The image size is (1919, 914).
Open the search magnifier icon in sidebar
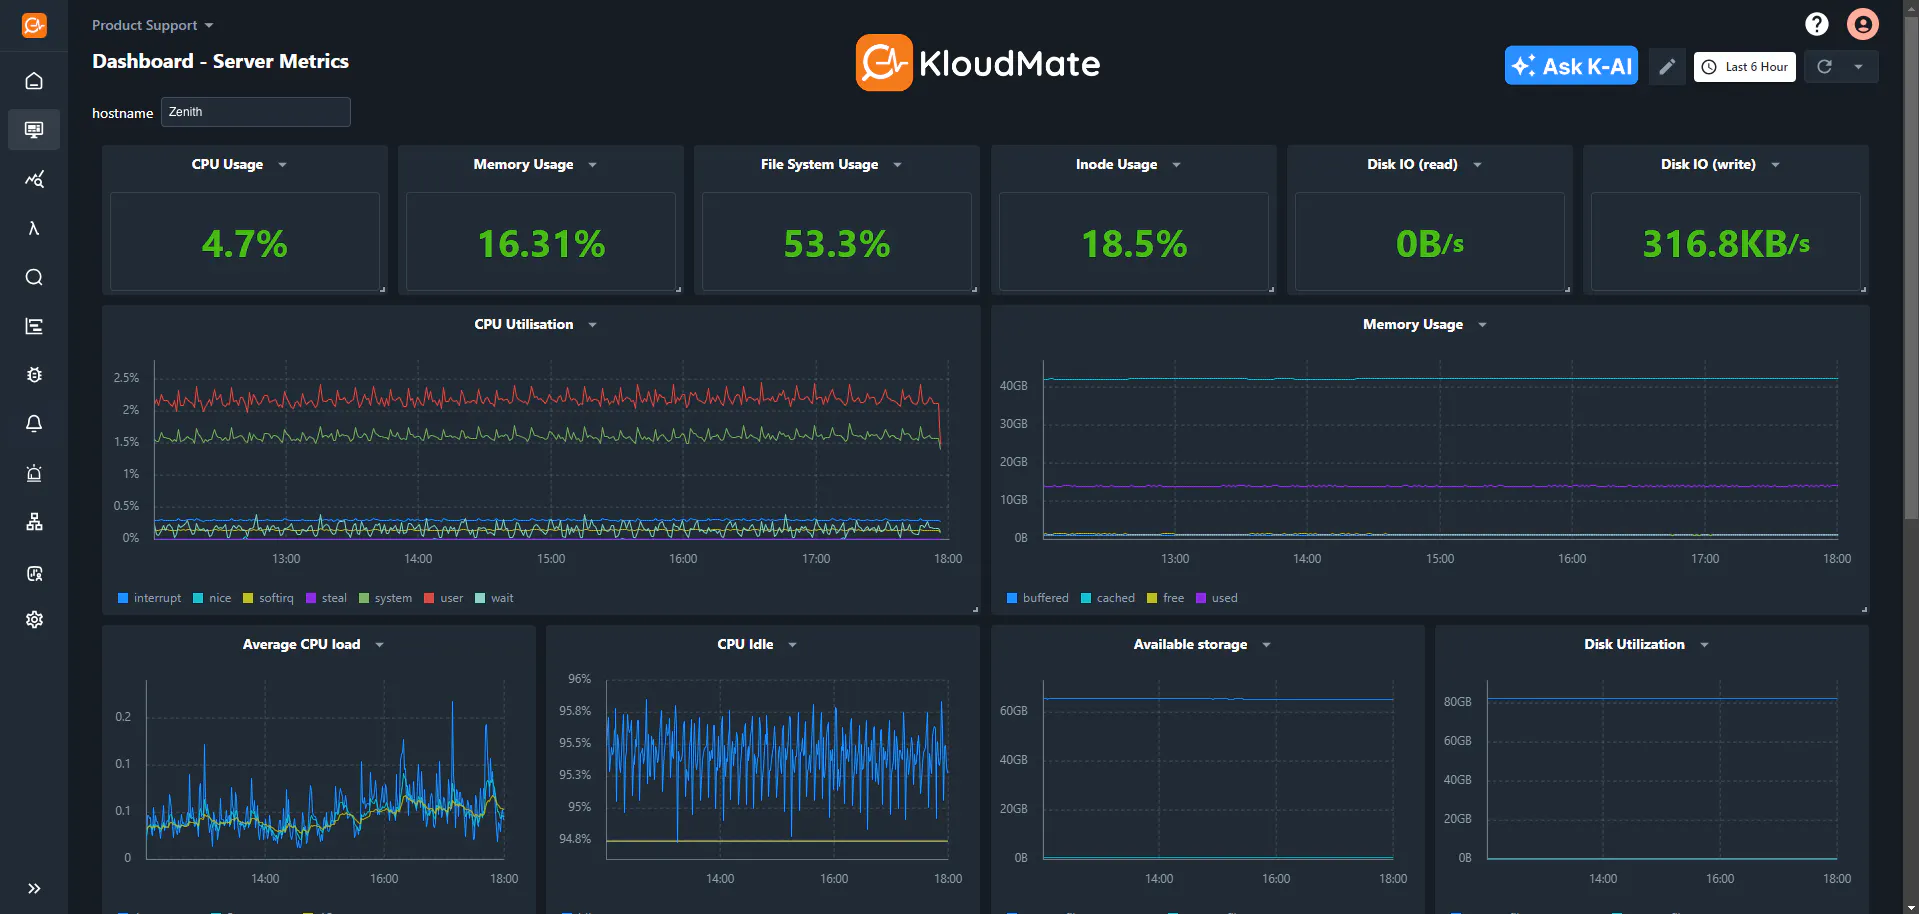click(34, 277)
